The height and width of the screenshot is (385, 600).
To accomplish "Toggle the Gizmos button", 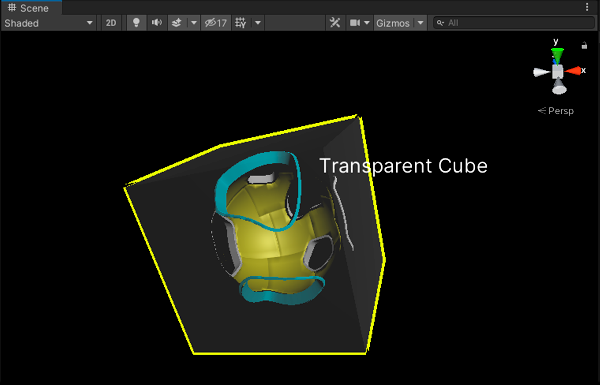I will pos(393,23).
